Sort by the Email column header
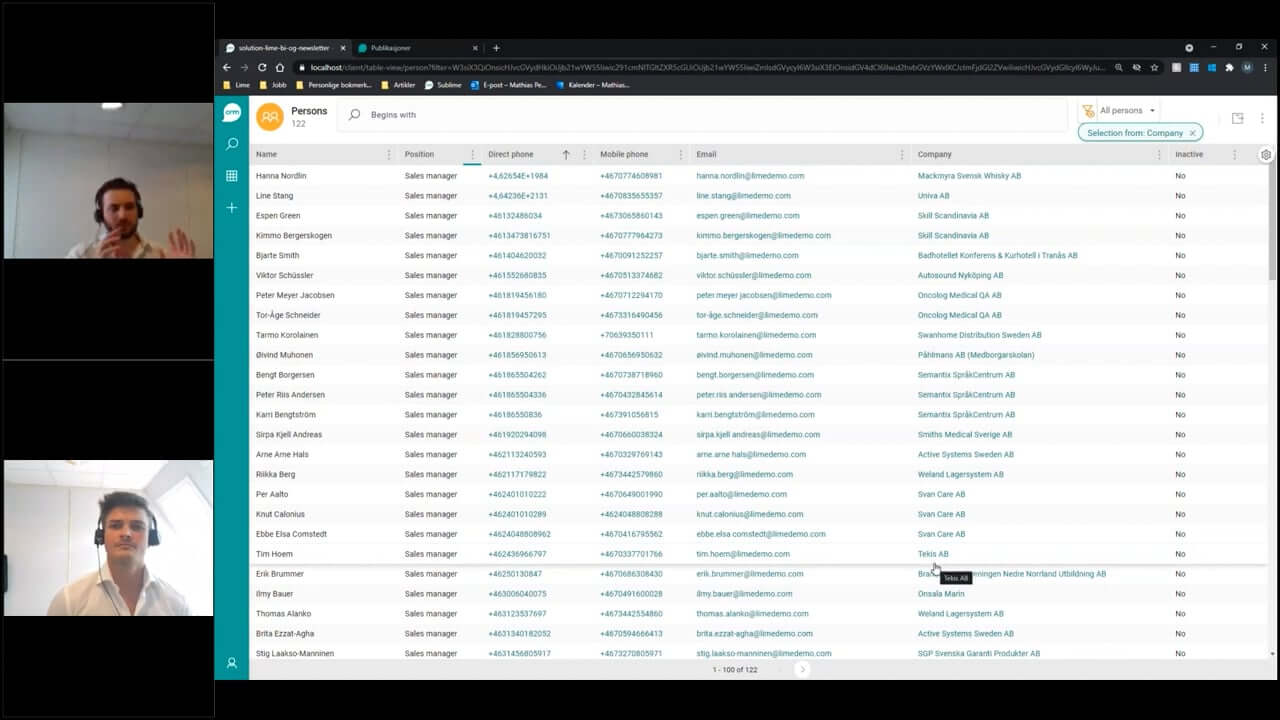Image resolution: width=1280 pixels, height=720 pixels. pos(706,155)
